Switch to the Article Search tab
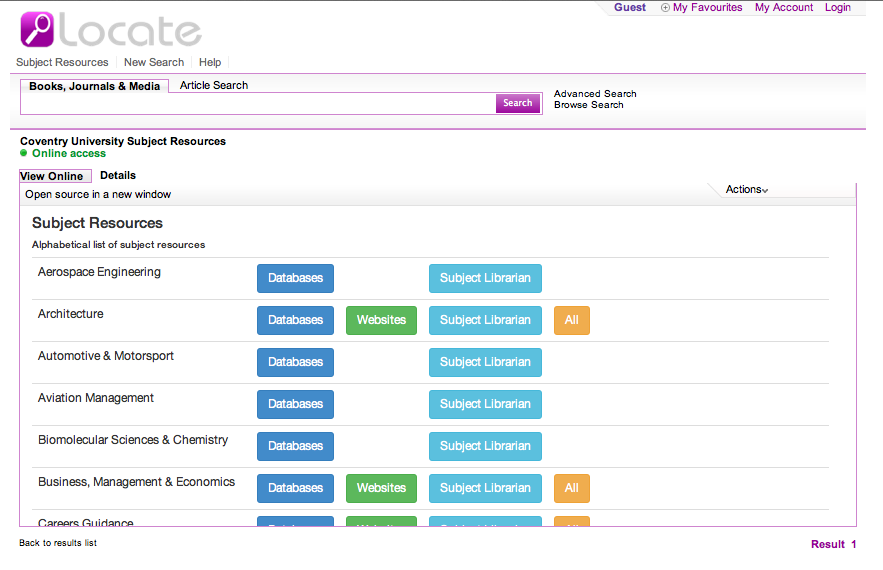Screen dimensions: 883x570 pyautogui.click(x=213, y=86)
